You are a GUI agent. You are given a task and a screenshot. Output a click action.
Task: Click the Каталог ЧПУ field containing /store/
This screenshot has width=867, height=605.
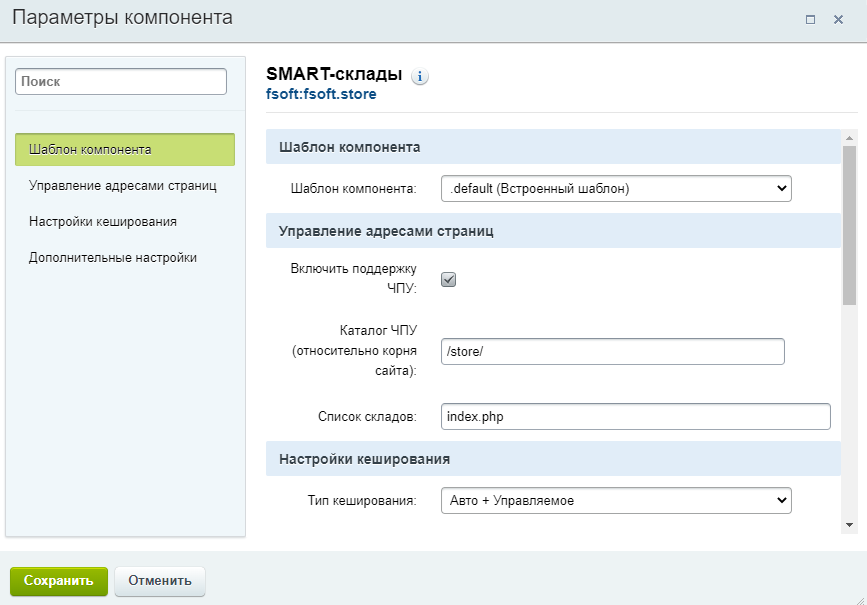click(612, 351)
